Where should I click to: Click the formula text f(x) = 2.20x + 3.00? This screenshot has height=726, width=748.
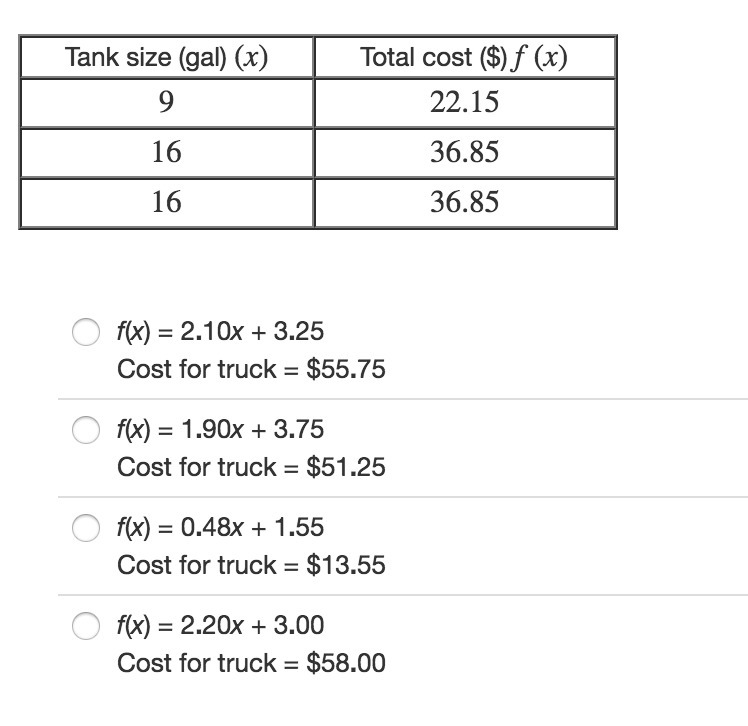coord(220,625)
